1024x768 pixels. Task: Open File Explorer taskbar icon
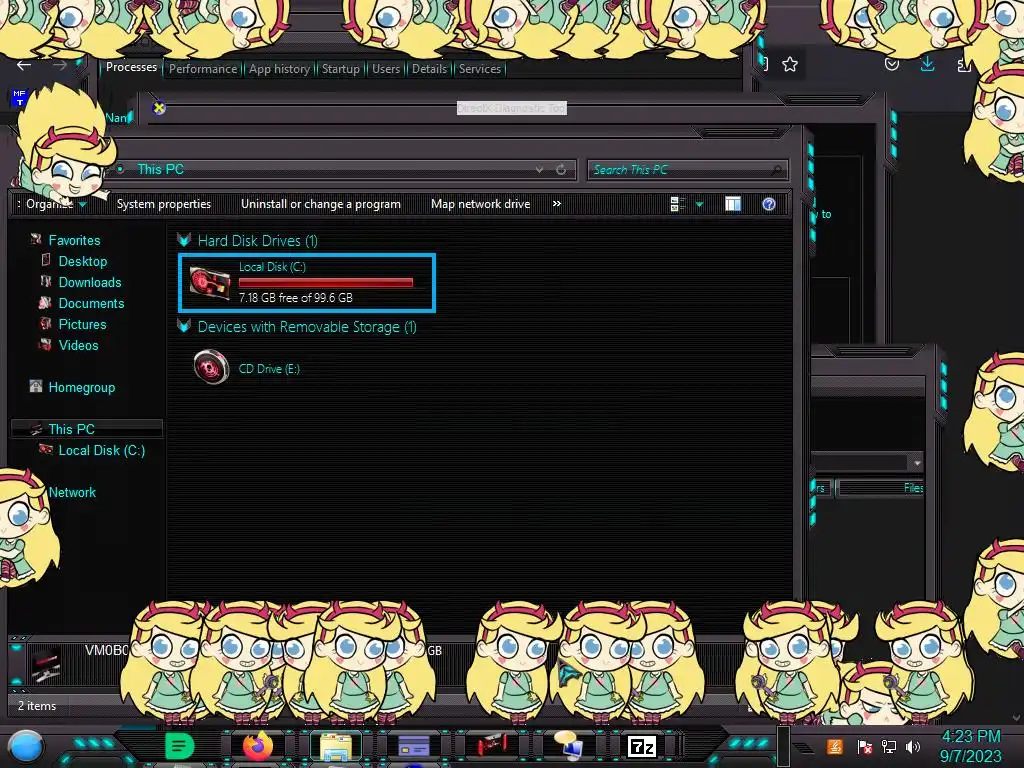(x=336, y=747)
